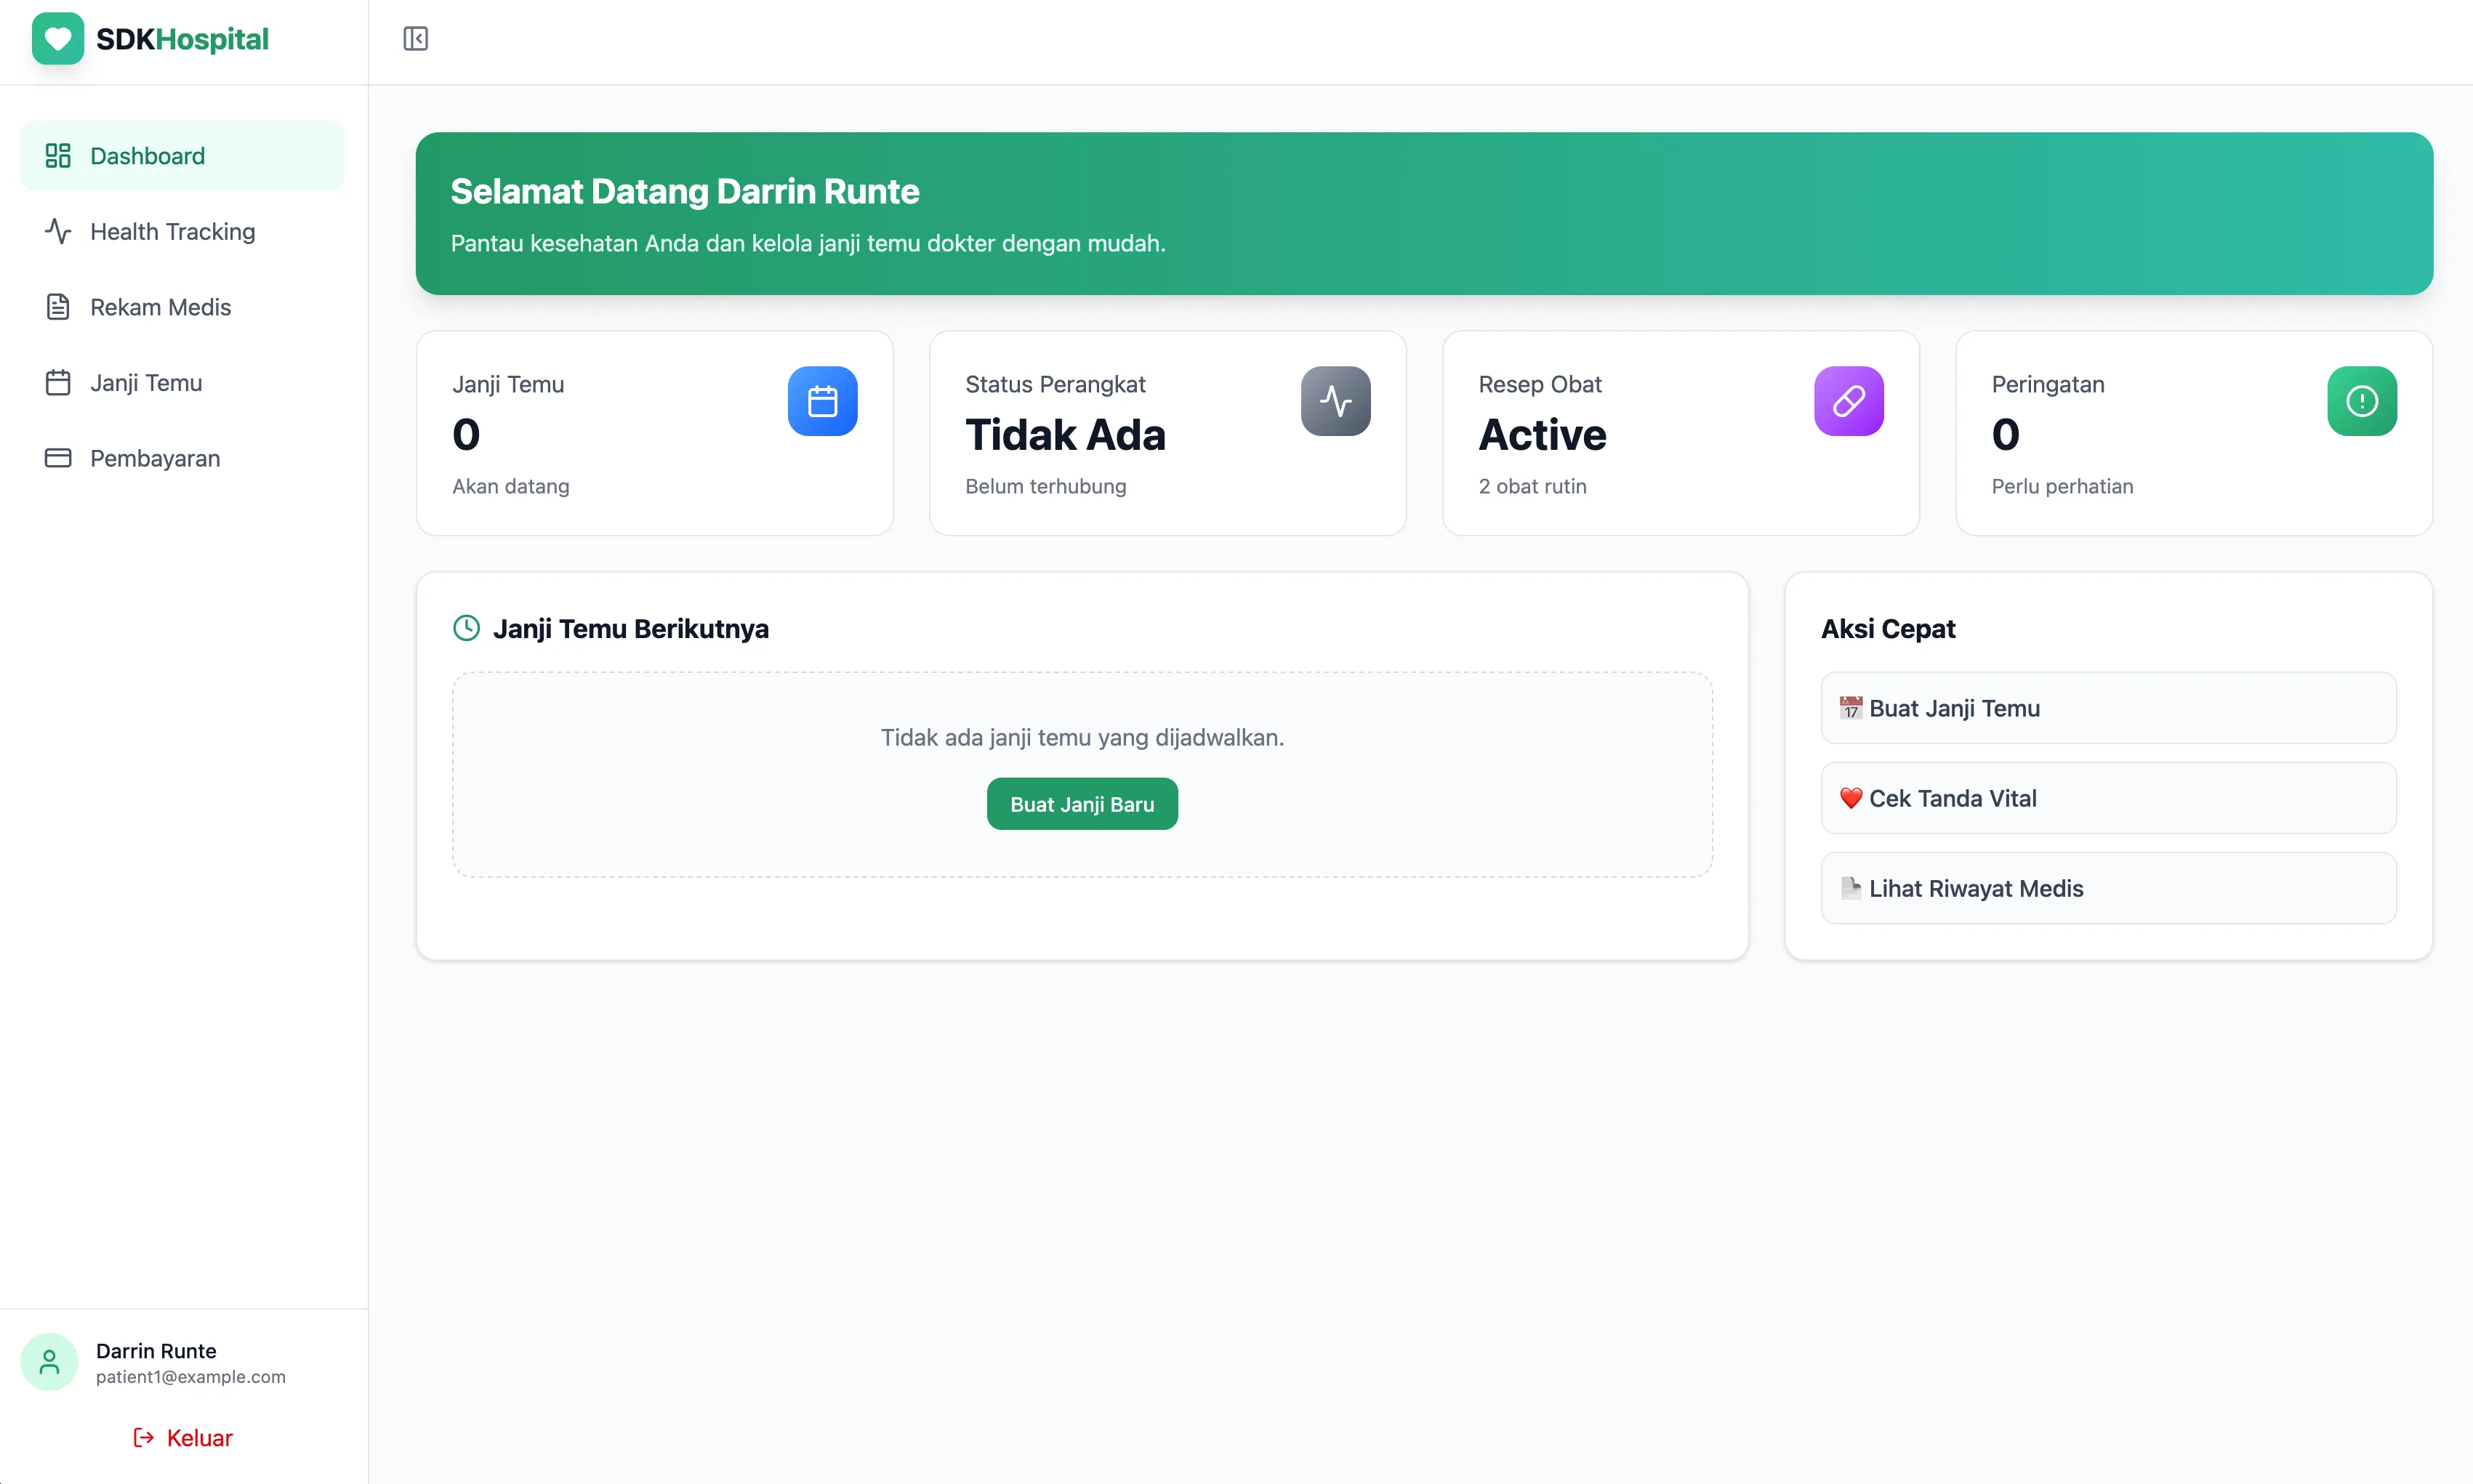The width and height of the screenshot is (2473, 1484).
Task: Open Lihat Riwayat Medis quick action
Action: 2107,888
